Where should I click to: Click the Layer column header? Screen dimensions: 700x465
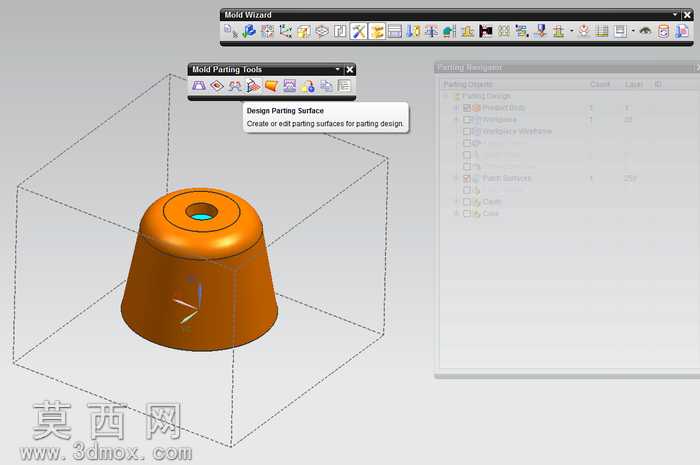coord(633,84)
